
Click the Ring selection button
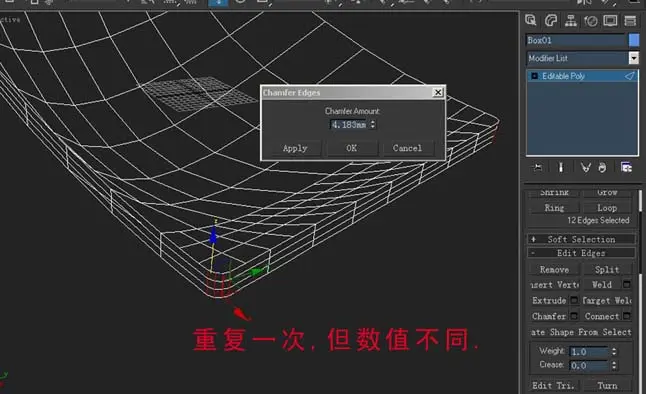coord(554,208)
